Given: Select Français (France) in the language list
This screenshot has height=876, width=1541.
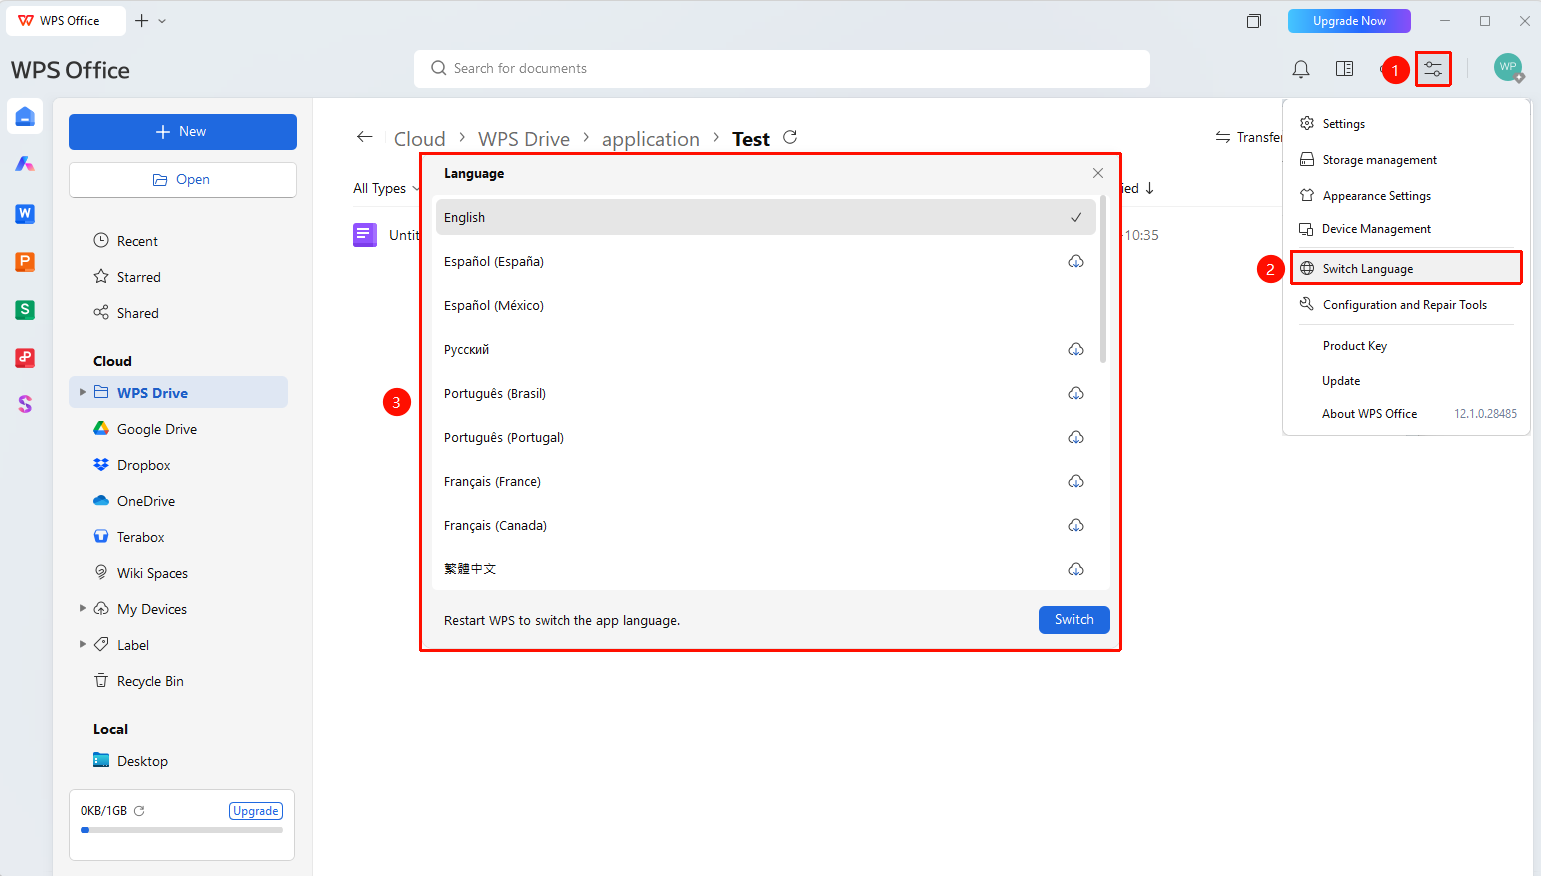Looking at the screenshot, I should pos(766,482).
